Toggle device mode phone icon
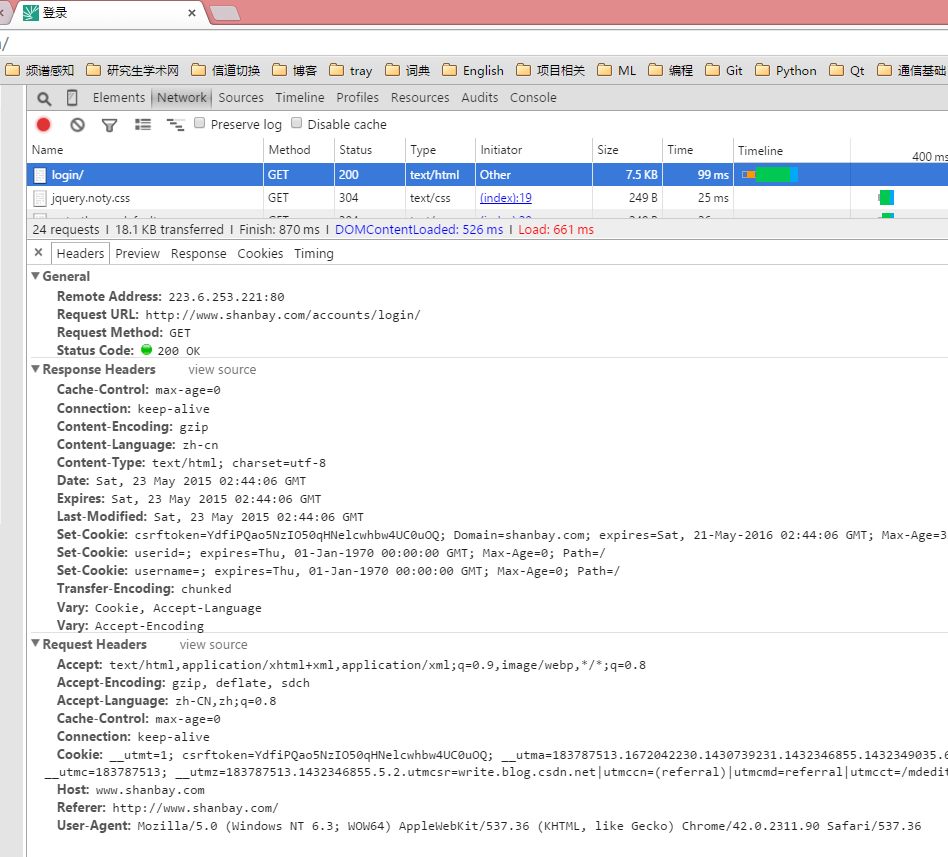This screenshot has height=857, width=948. 72,98
